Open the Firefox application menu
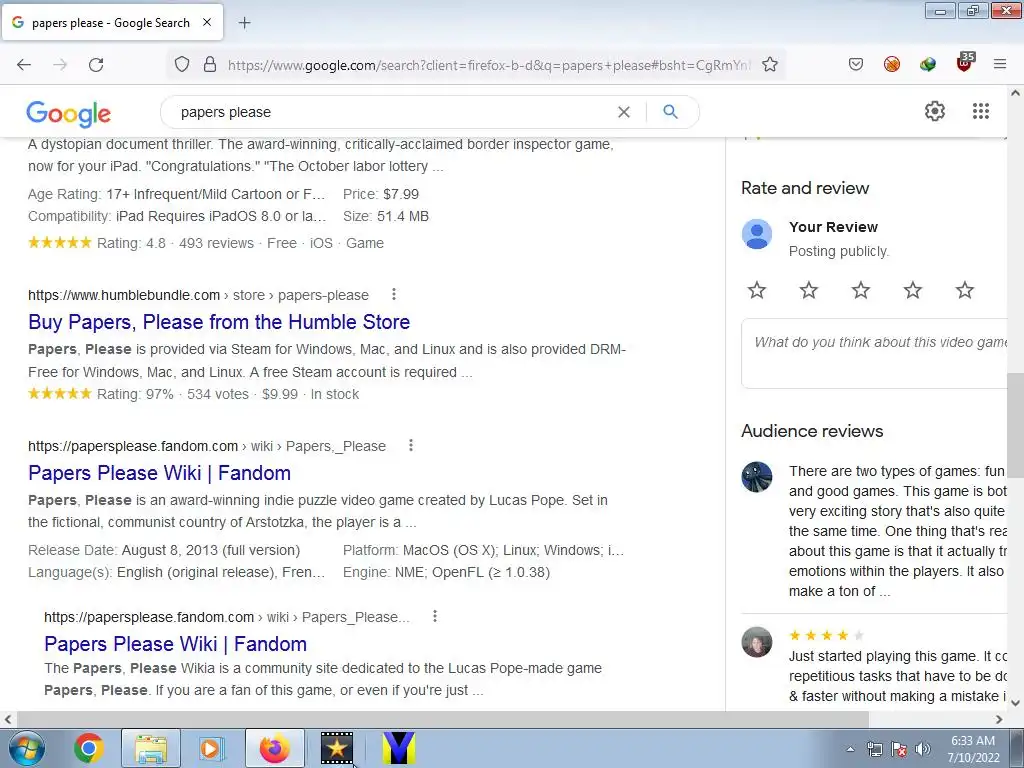The height and width of the screenshot is (768, 1024). (x=1000, y=64)
